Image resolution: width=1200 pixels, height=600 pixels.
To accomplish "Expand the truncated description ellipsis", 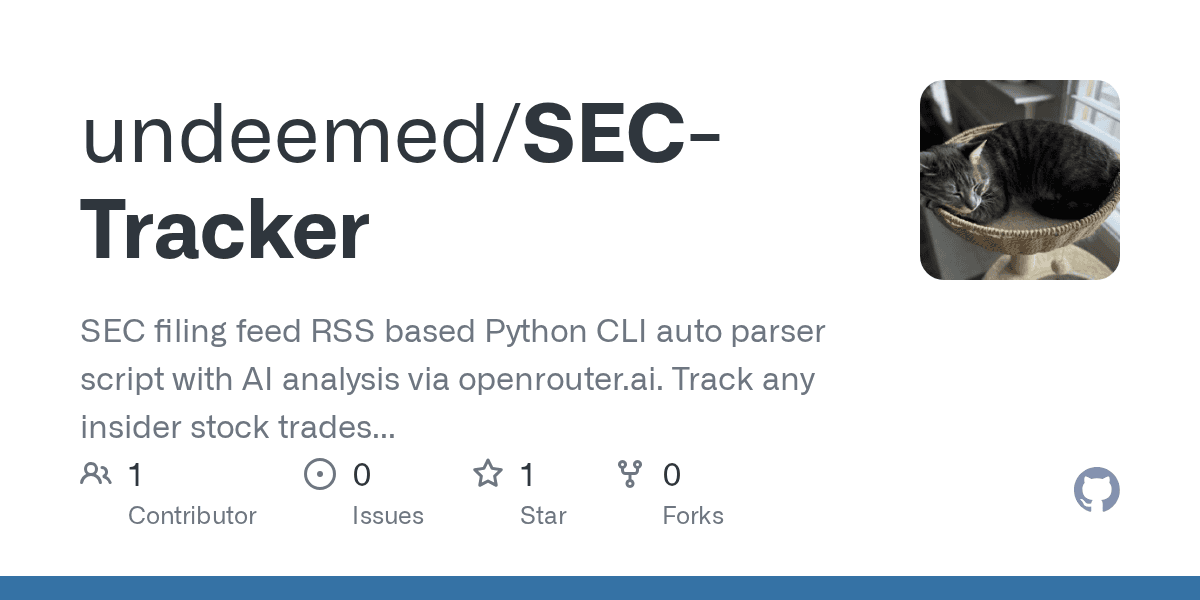I will 383,428.
